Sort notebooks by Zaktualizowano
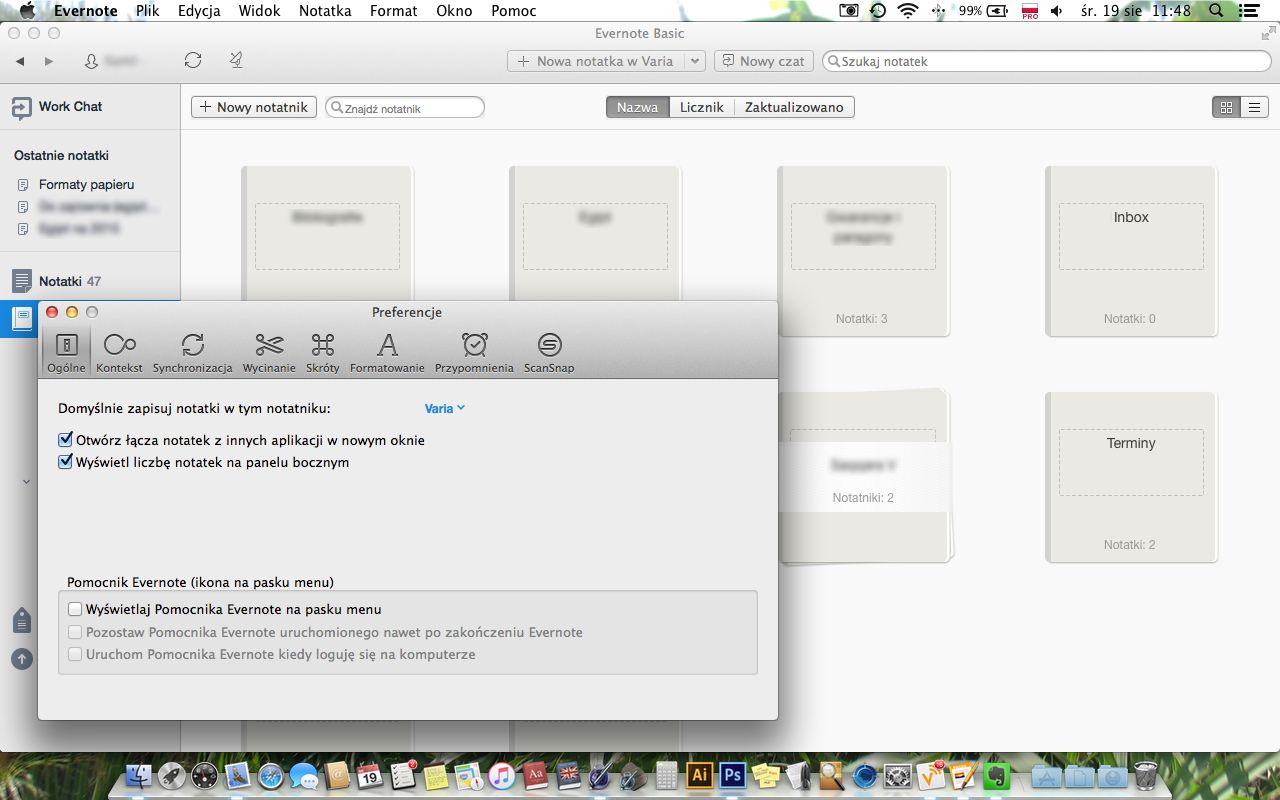This screenshot has width=1280, height=800. [x=794, y=107]
